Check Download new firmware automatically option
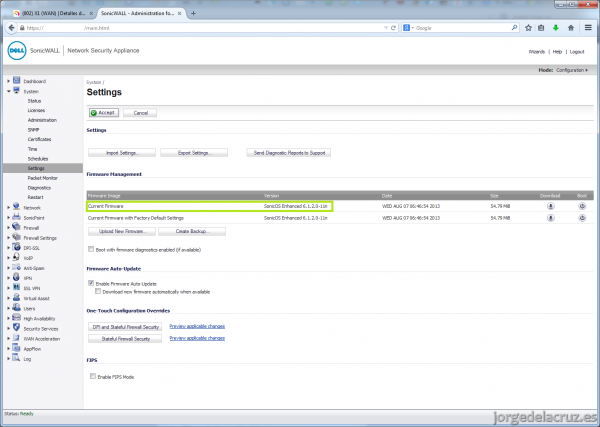 (x=98, y=291)
